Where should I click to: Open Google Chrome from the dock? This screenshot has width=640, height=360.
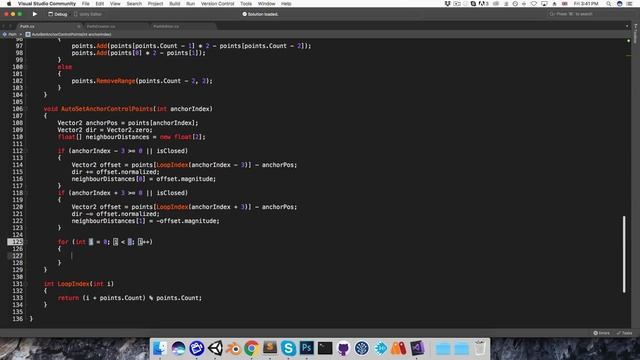point(252,348)
